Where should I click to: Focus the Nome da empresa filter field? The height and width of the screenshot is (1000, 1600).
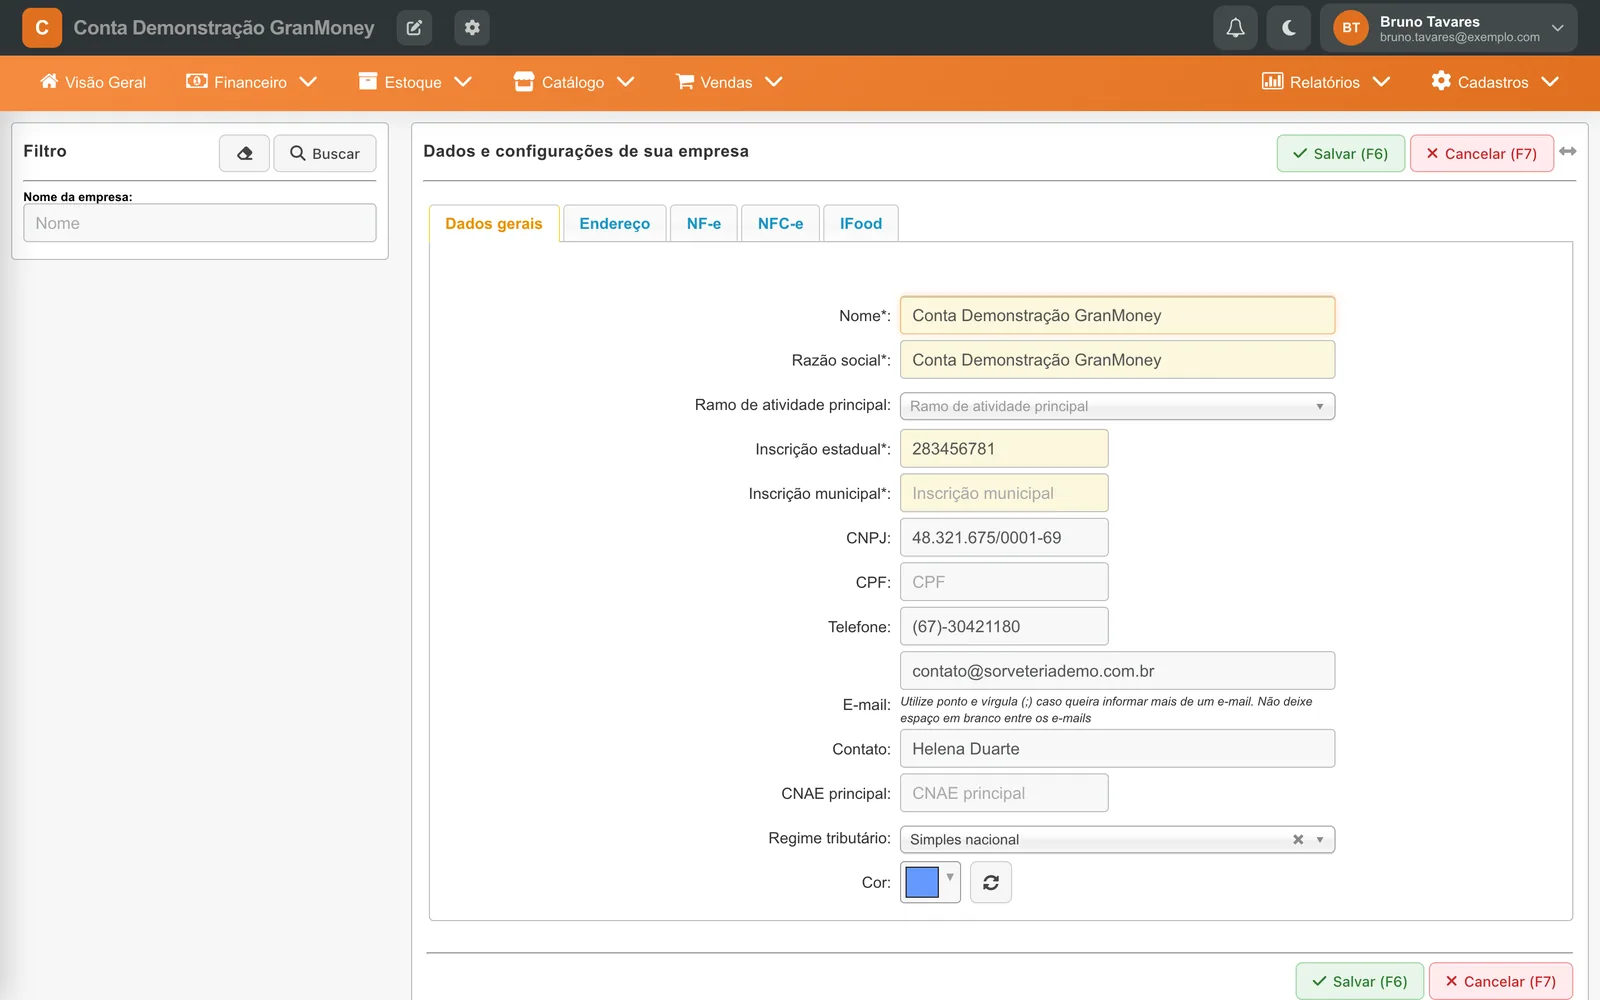click(x=200, y=223)
